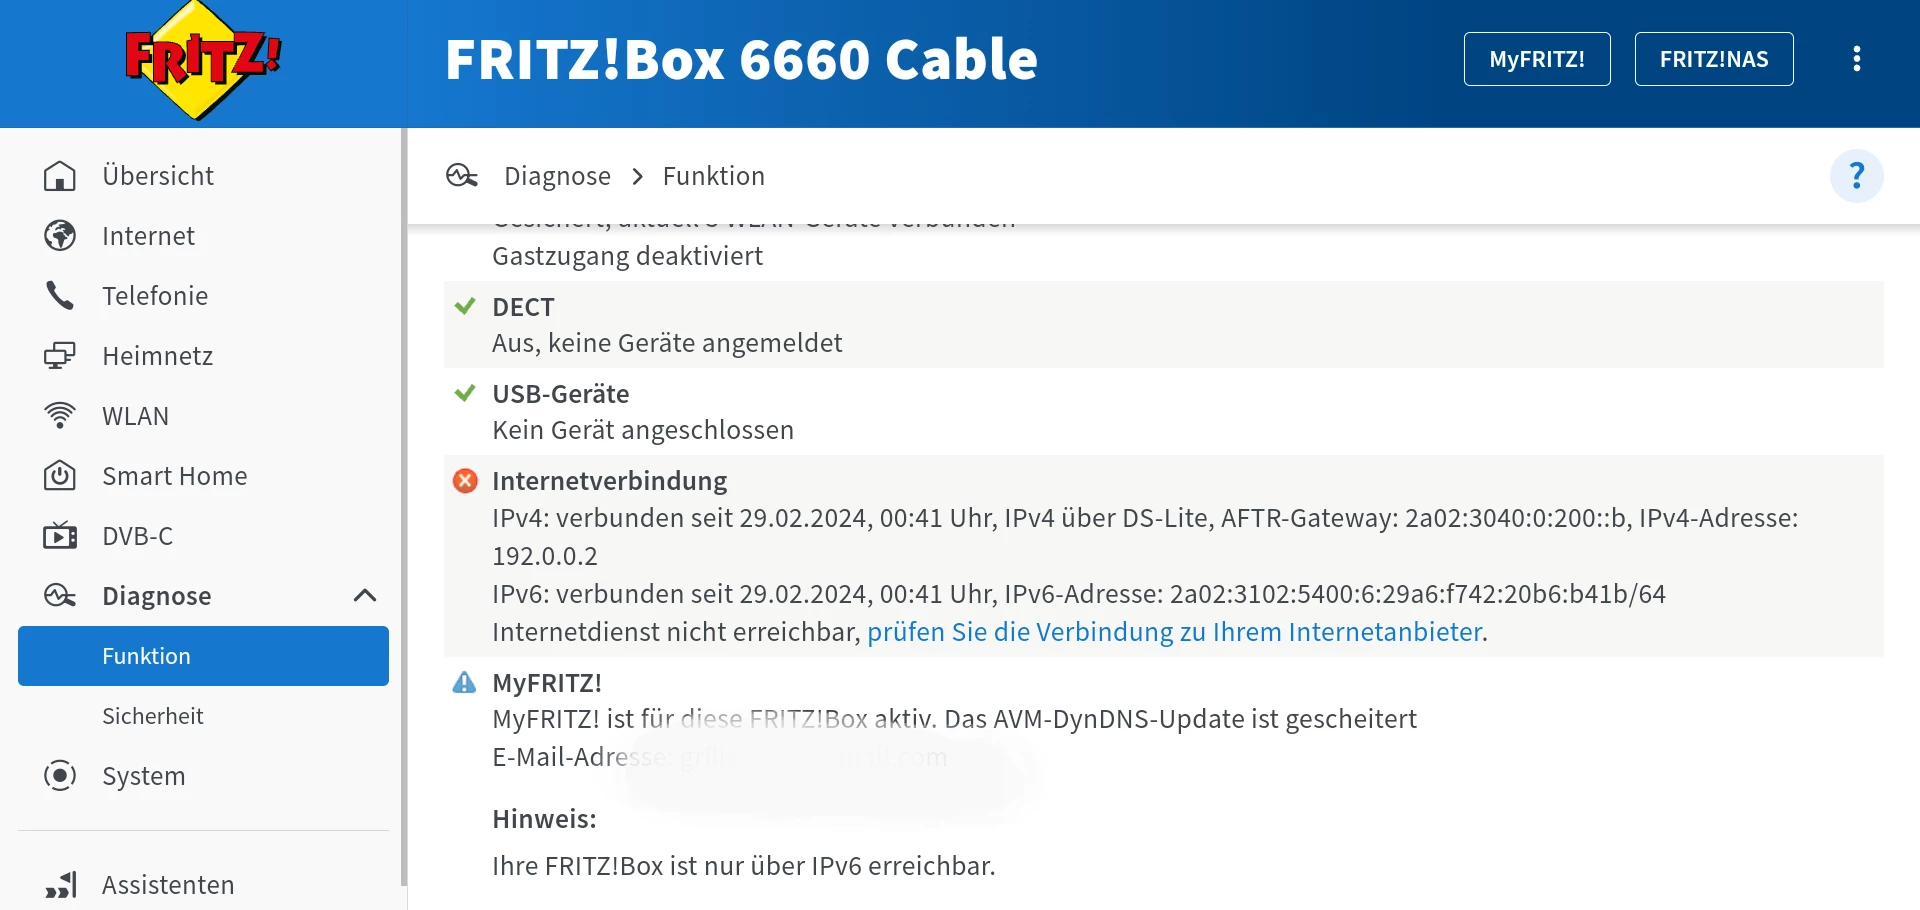The image size is (1920, 910).
Task: Select the Funktion submenu item
Action: point(203,656)
